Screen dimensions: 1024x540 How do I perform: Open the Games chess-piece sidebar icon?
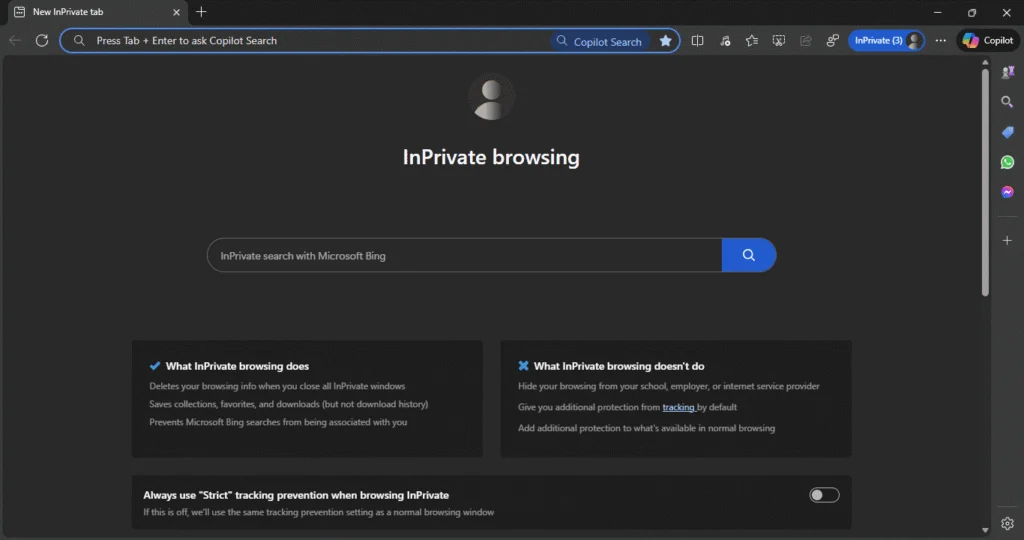pyautogui.click(x=1008, y=72)
